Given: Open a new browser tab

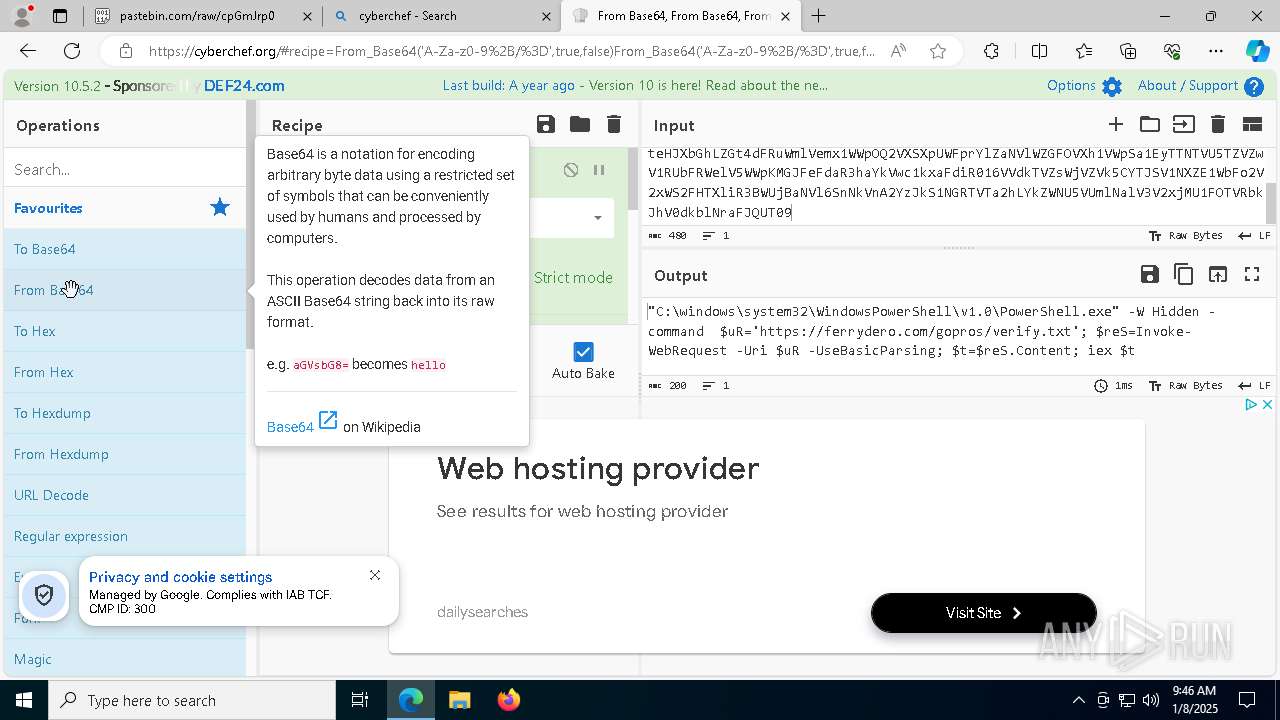Looking at the screenshot, I should tap(819, 16).
